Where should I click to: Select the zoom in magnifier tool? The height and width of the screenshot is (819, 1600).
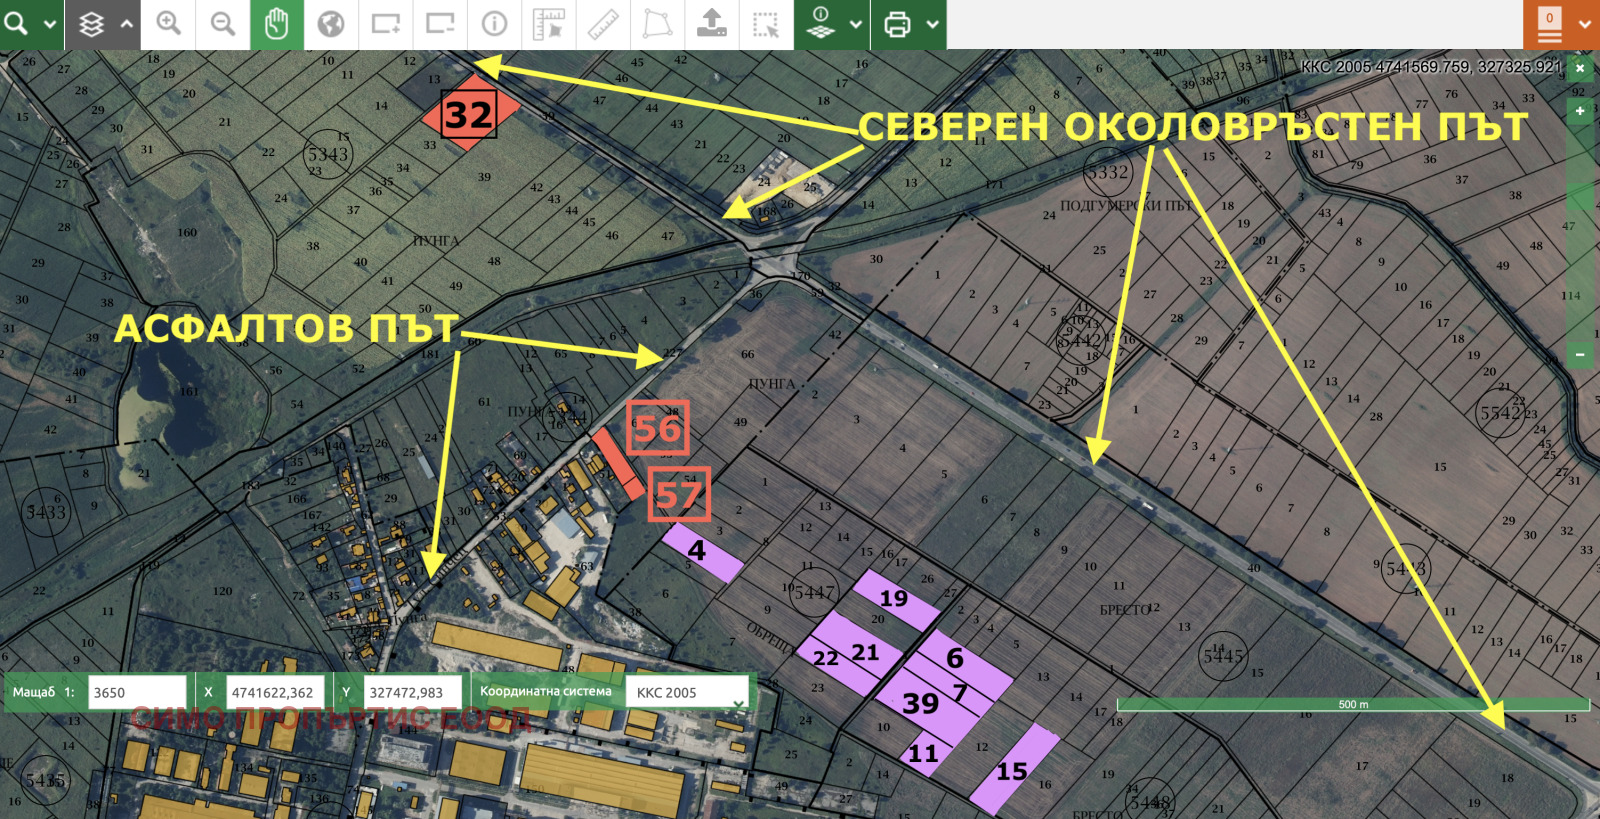(x=168, y=24)
